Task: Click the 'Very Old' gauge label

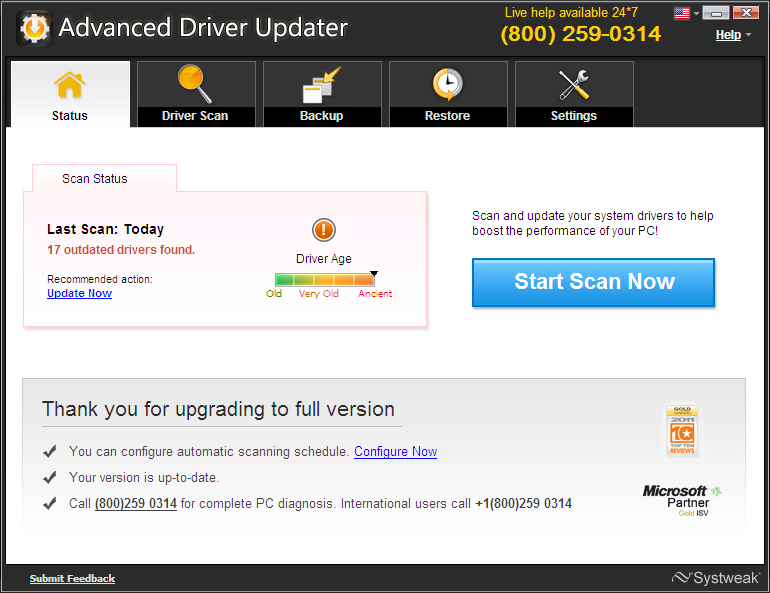Action: 319,294
